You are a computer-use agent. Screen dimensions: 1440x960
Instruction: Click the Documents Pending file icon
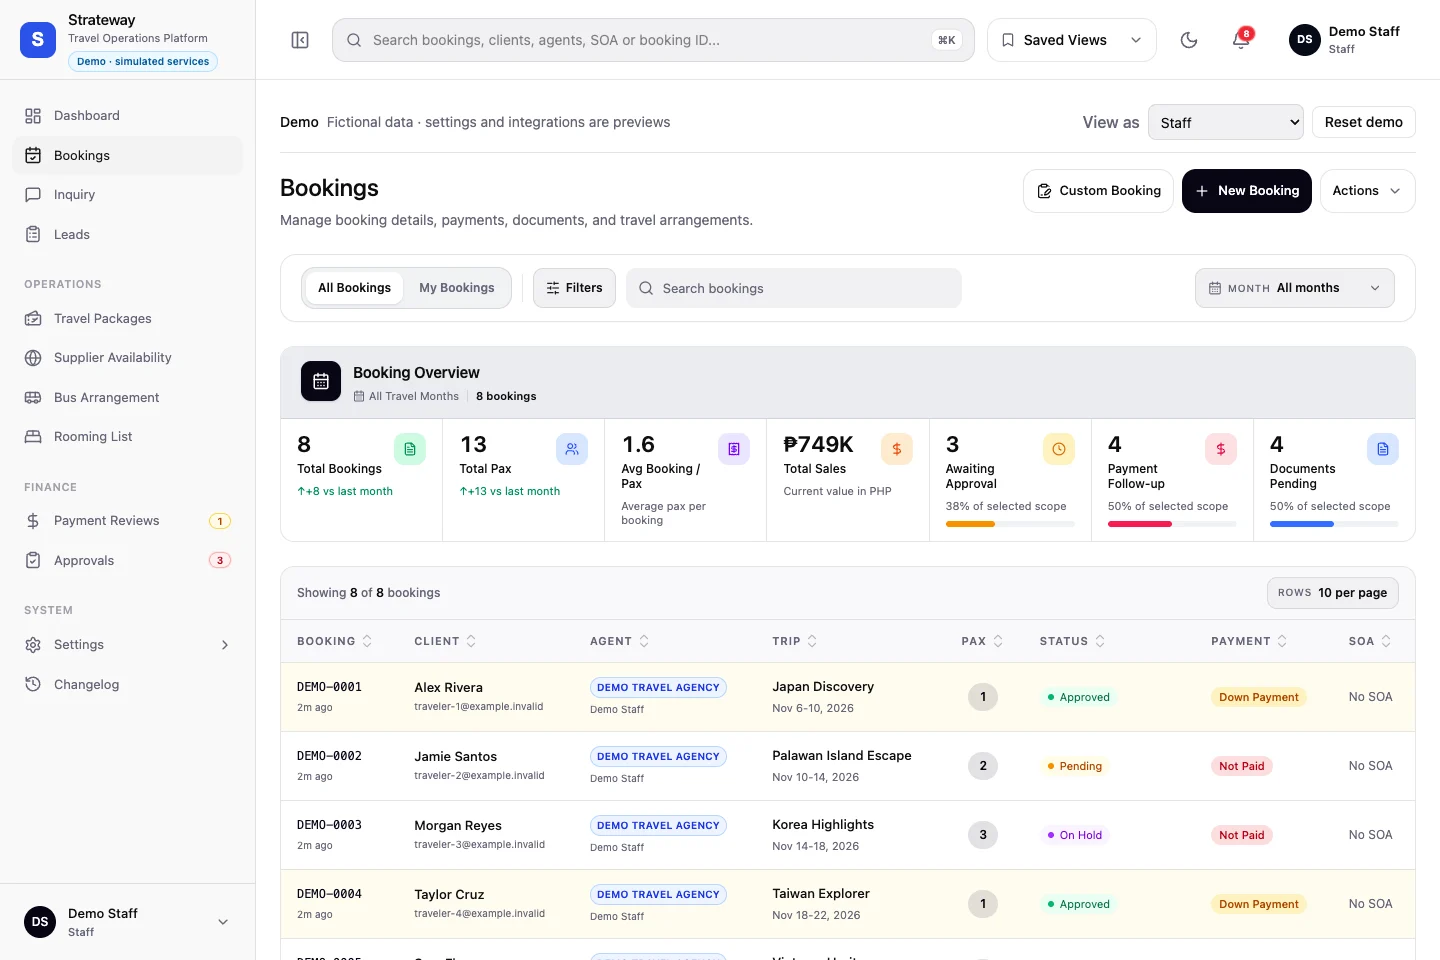pyautogui.click(x=1383, y=449)
